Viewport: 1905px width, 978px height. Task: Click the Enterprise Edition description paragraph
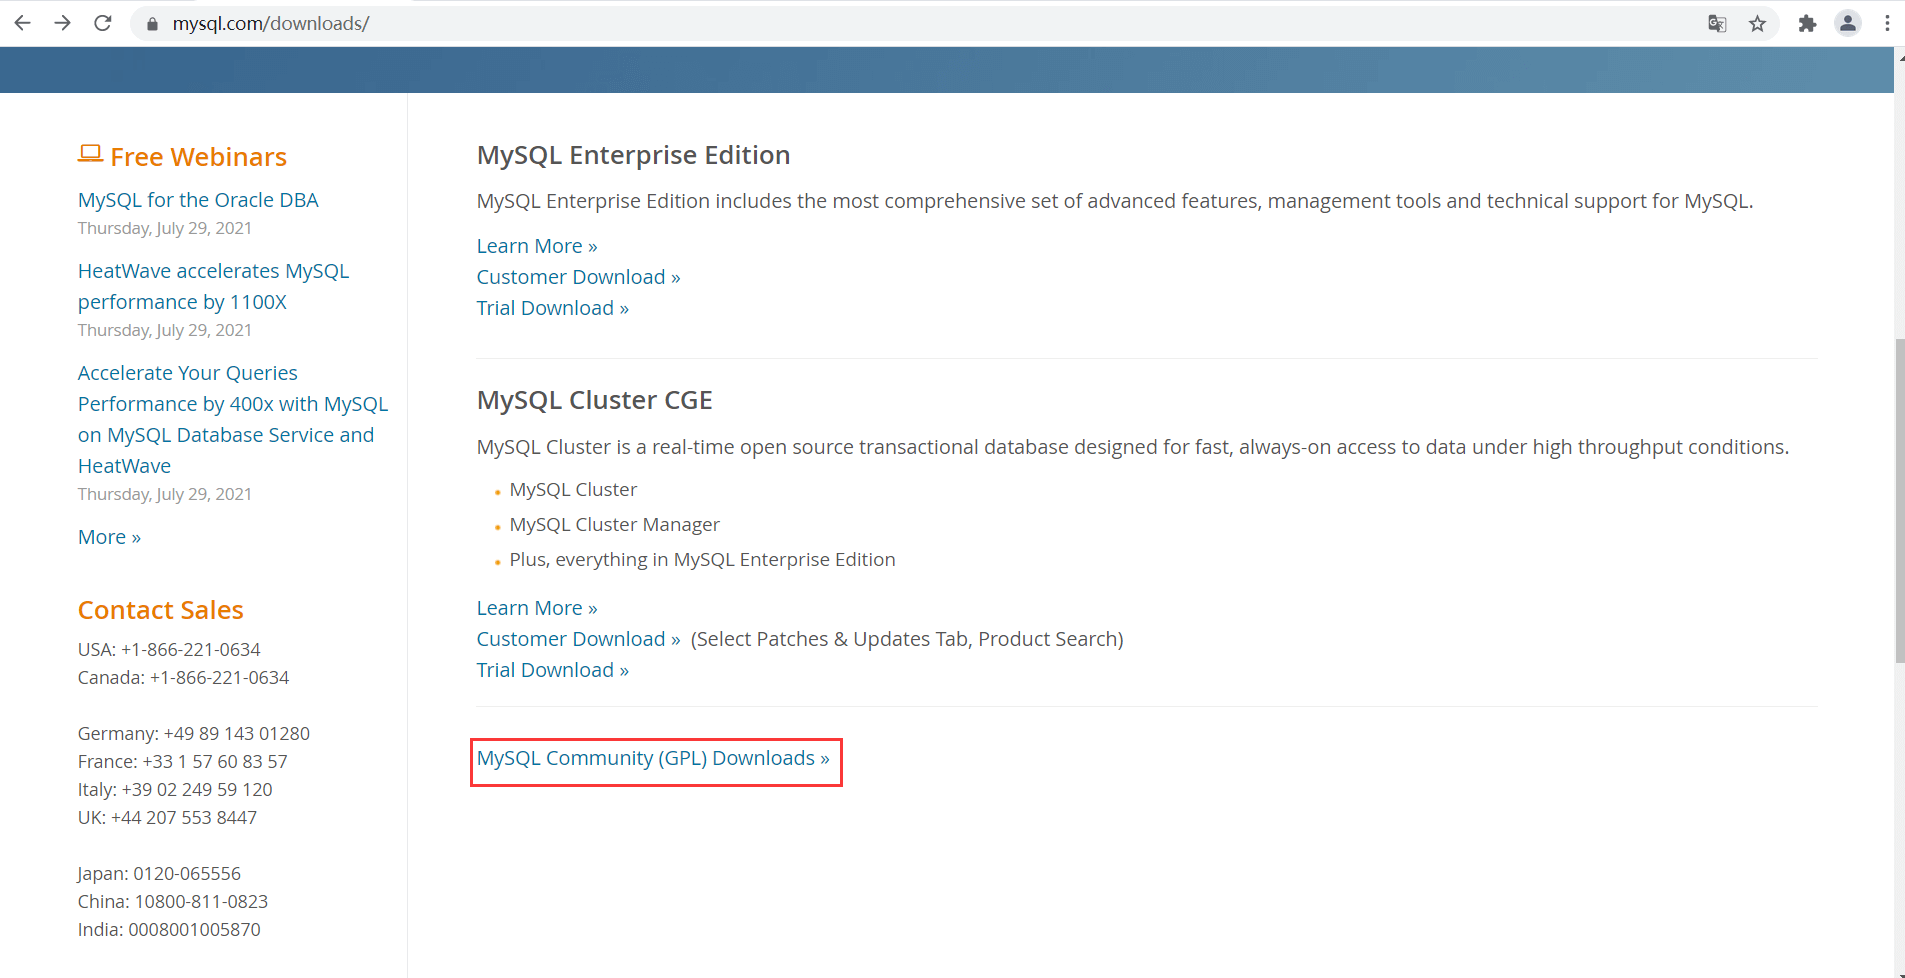(x=1115, y=201)
